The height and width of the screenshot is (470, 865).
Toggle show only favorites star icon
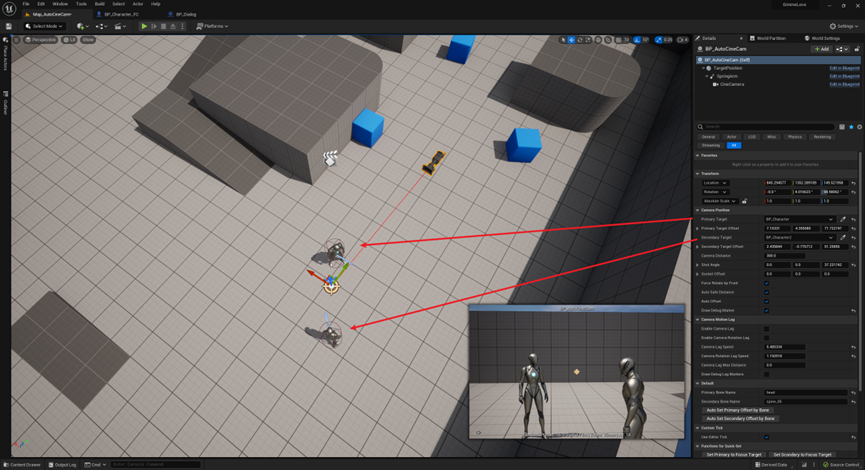click(x=851, y=127)
